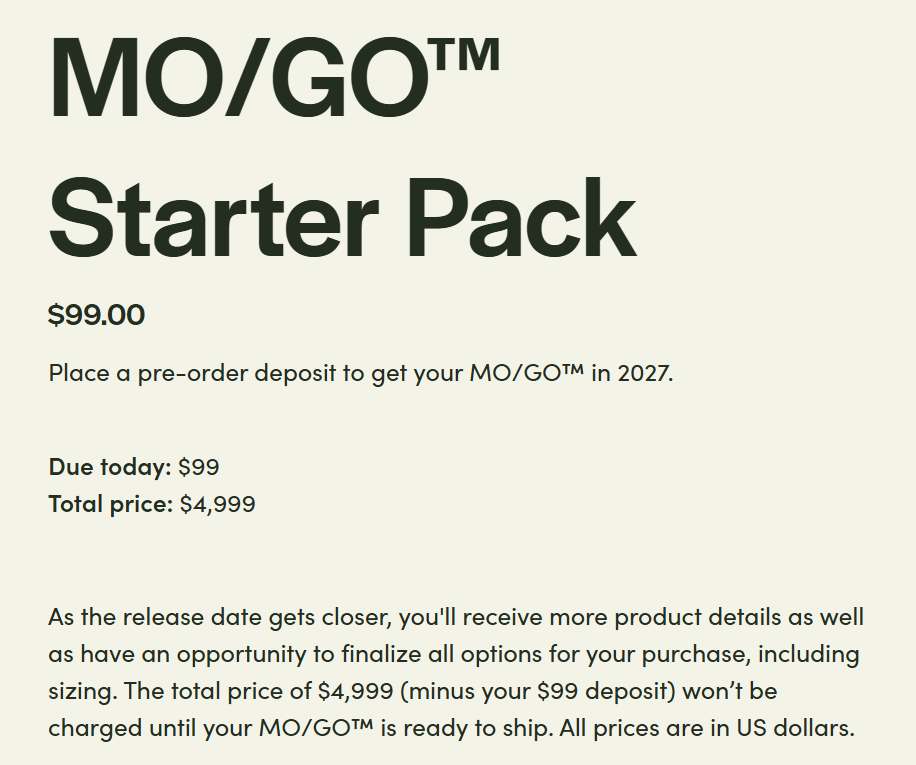Click the $99.00 bold price
The image size is (916, 765).
coord(96,315)
